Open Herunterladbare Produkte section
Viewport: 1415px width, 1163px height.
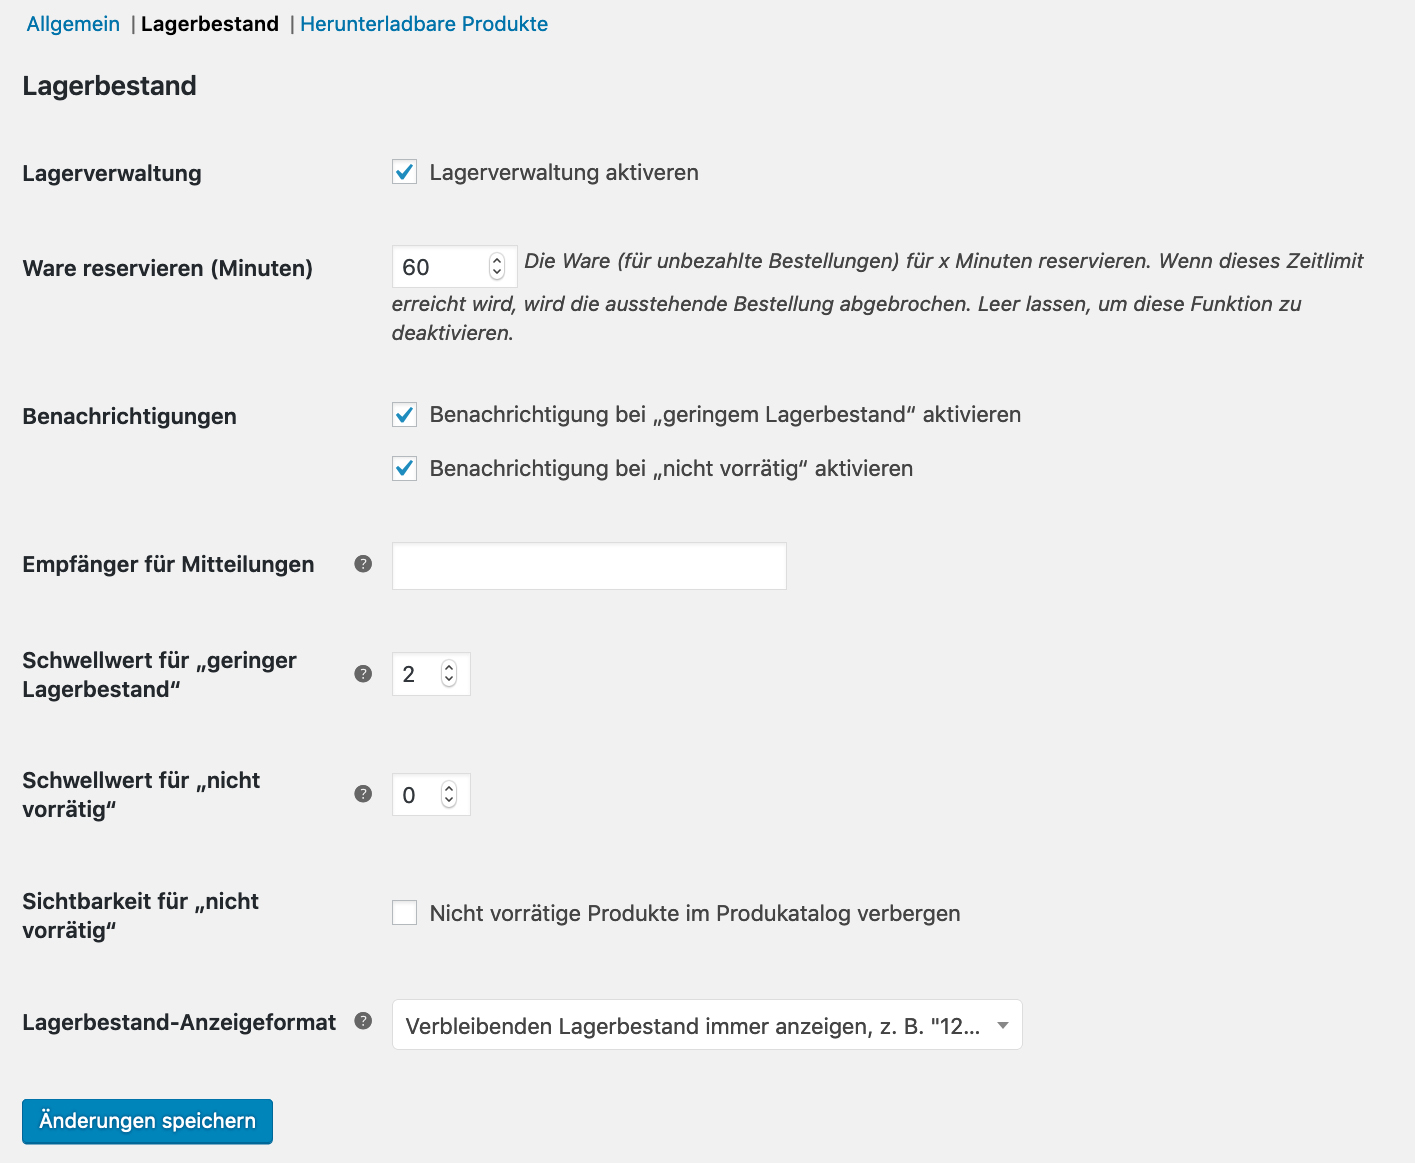click(424, 24)
